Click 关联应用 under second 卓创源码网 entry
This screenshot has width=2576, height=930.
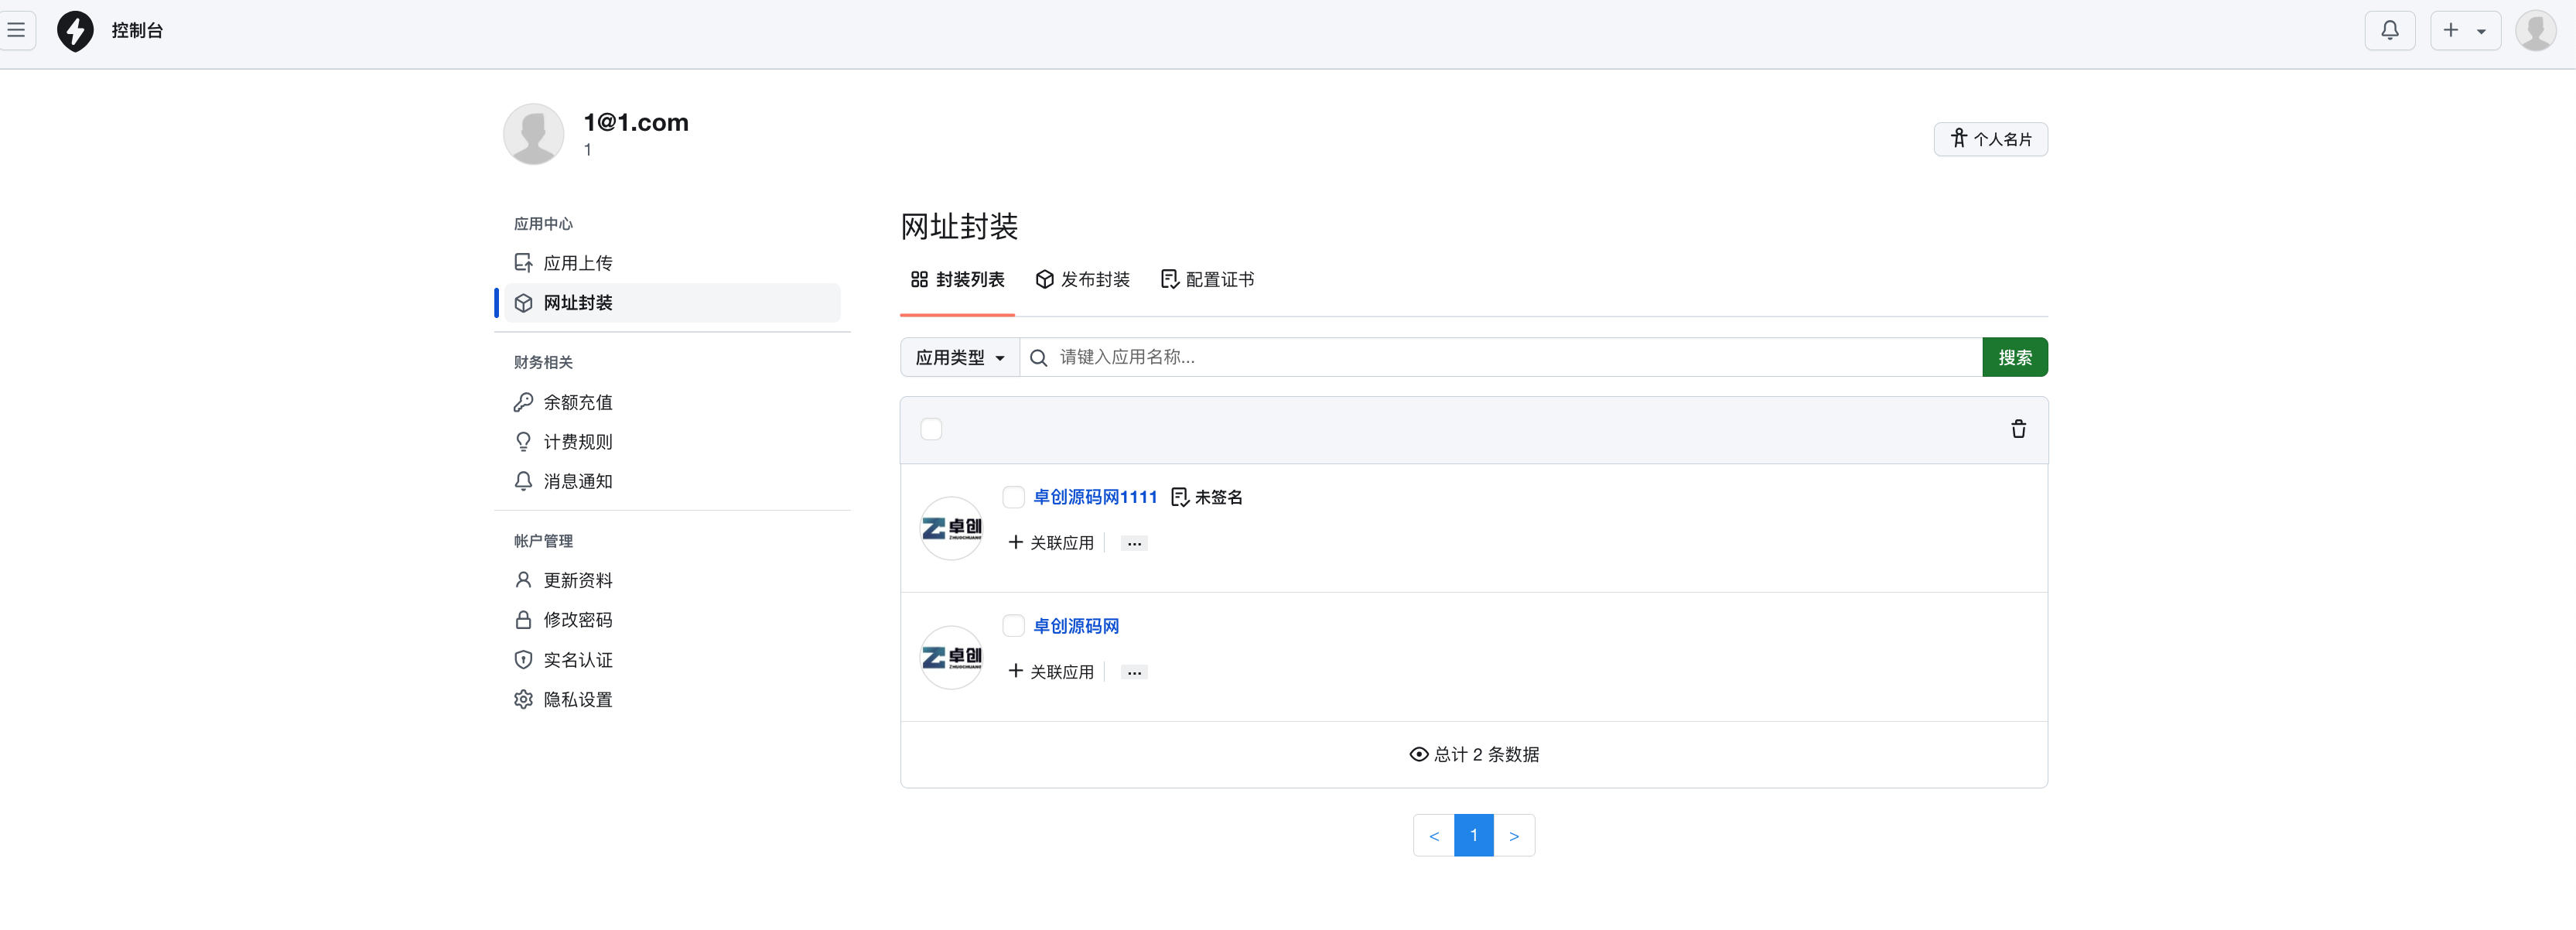pyautogui.click(x=1051, y=672)
